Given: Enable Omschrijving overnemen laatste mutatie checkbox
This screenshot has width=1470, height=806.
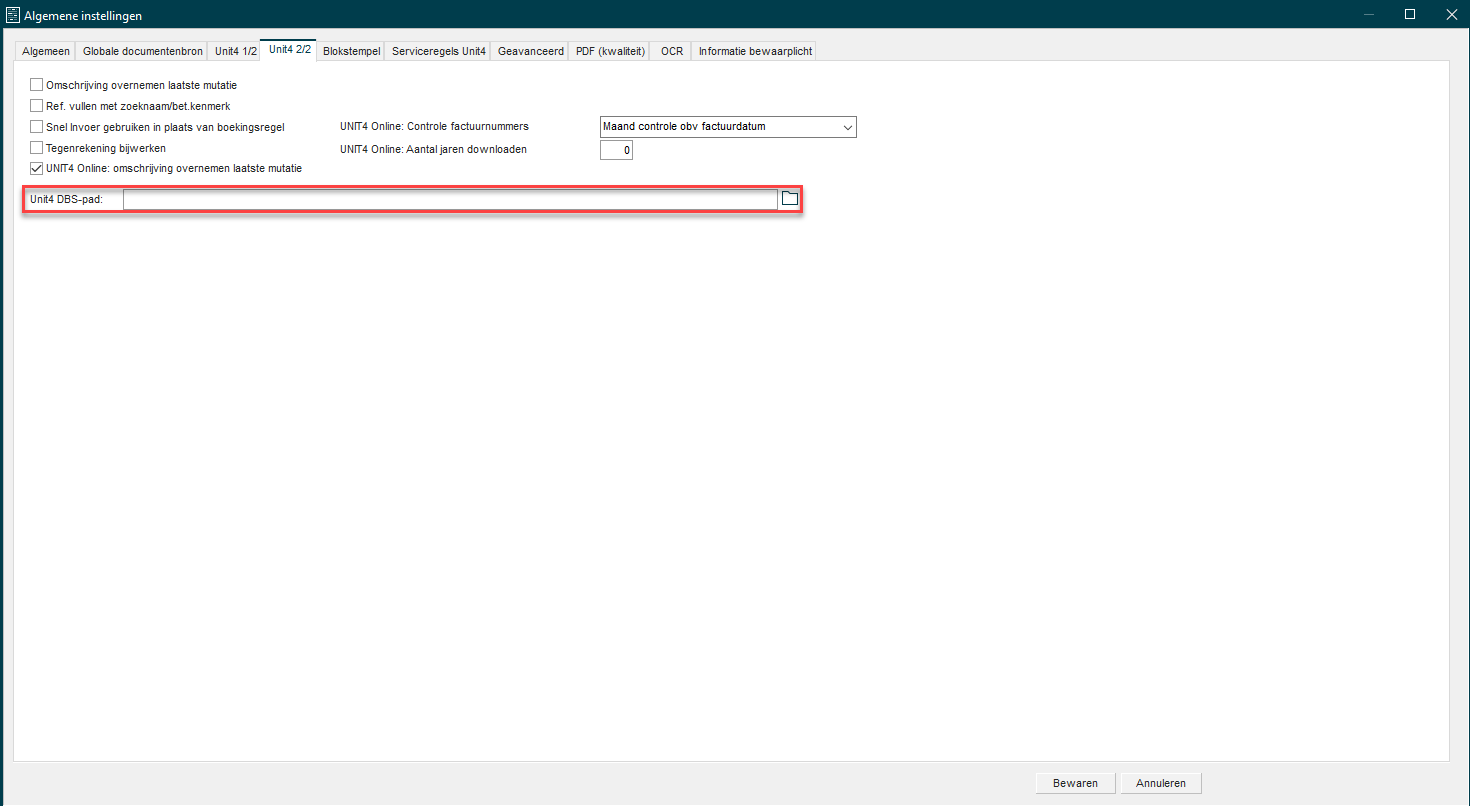Looking at the screenshot, I should [x=37, y=85].
